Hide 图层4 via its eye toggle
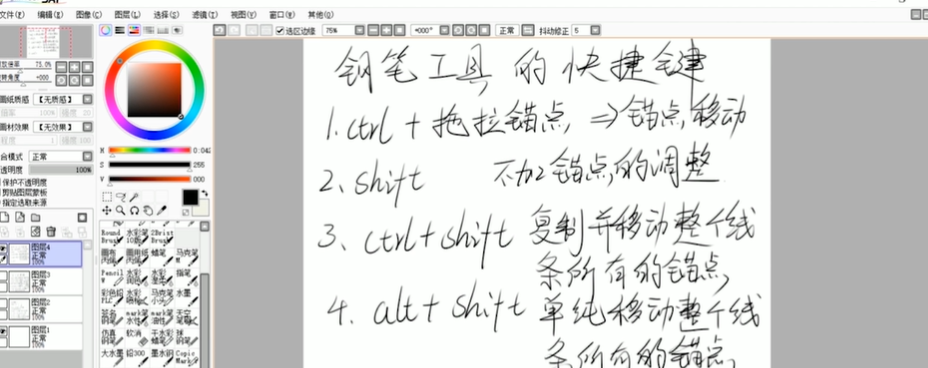 [x=3, y=248]
